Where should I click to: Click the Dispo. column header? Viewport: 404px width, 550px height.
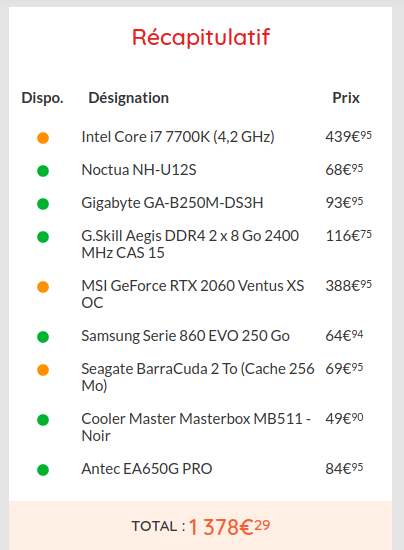click(42, 98)
